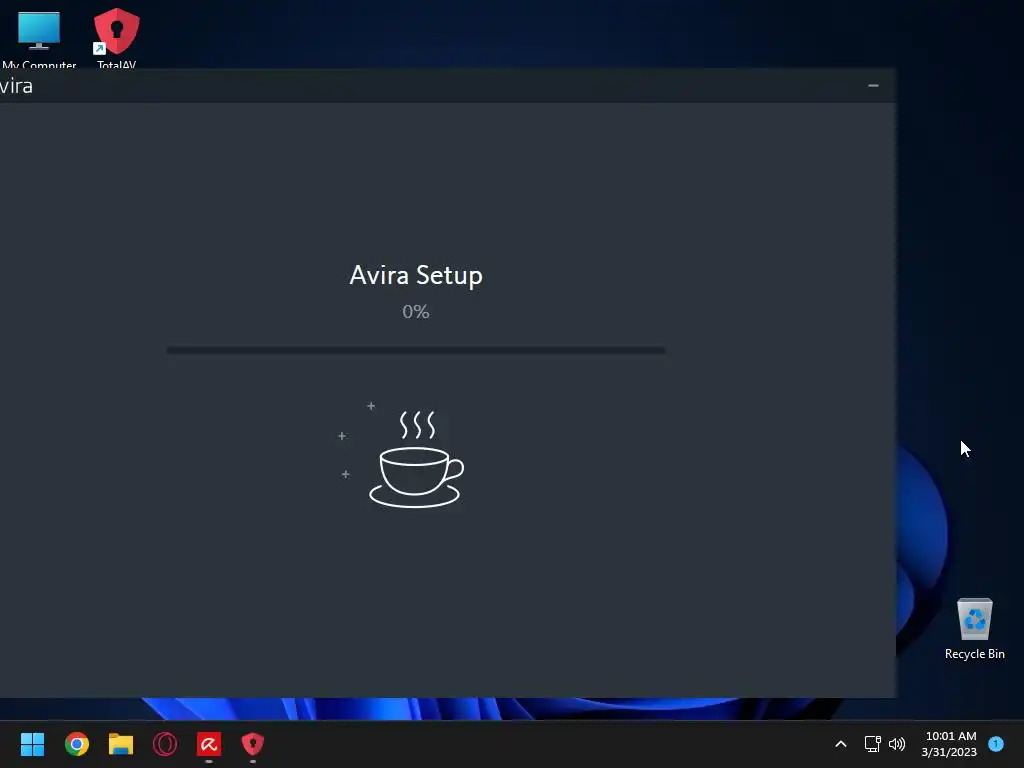Open the Opera browser from the taskbar
The image size is (1024, 768).
(x=165, y=744)
